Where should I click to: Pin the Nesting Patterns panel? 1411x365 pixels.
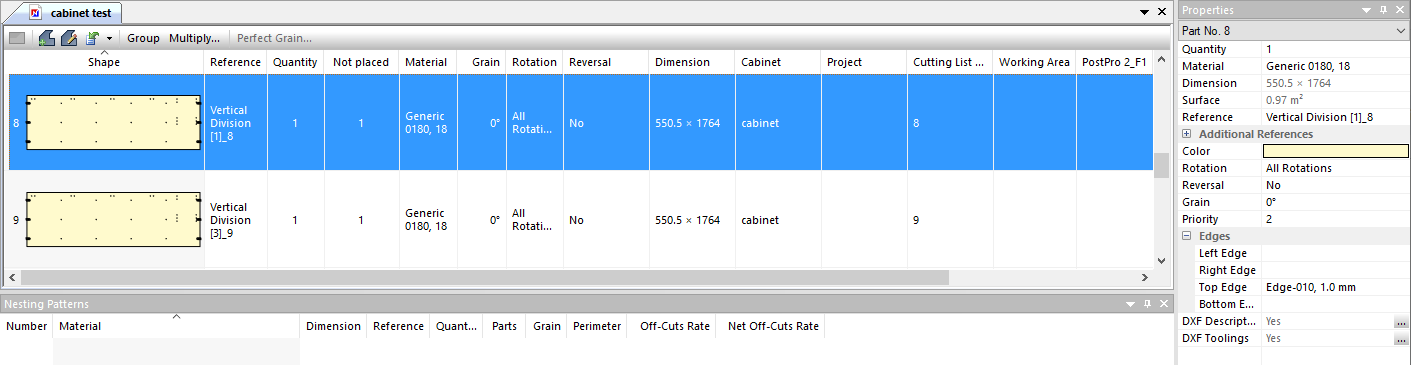coord(1148,303)
